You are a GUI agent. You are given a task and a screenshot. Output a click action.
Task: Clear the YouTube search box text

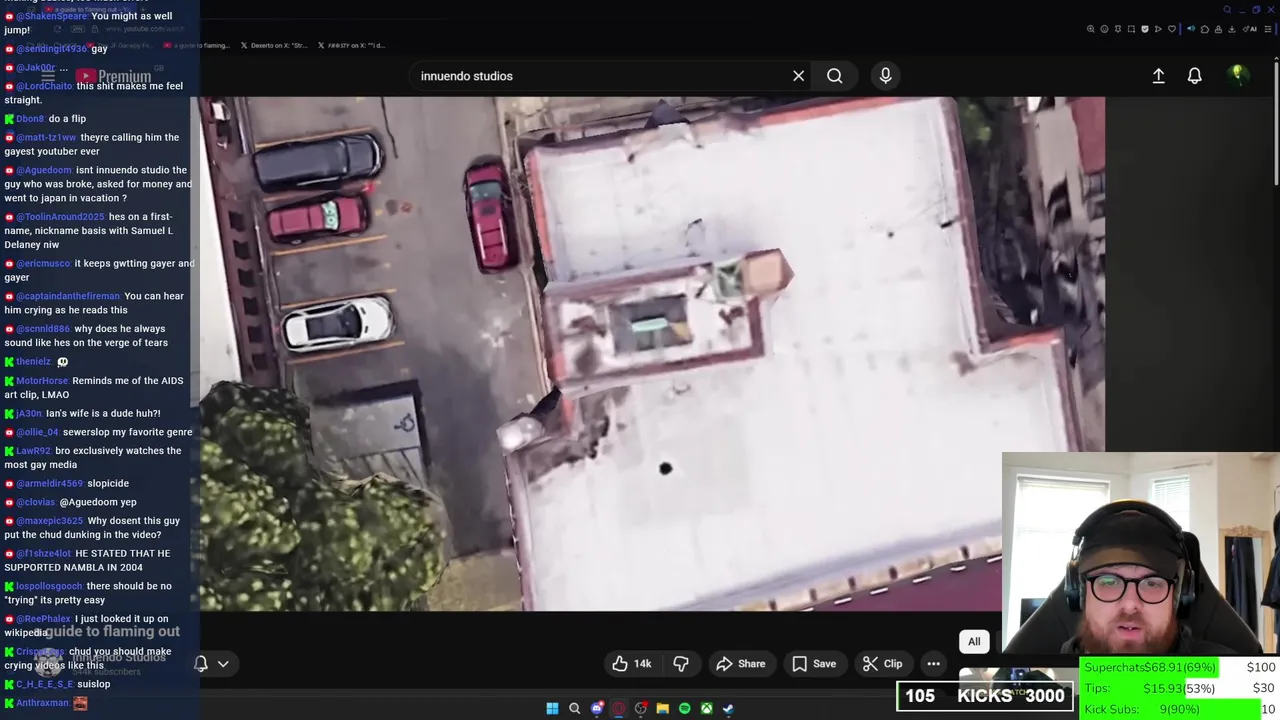798,76
